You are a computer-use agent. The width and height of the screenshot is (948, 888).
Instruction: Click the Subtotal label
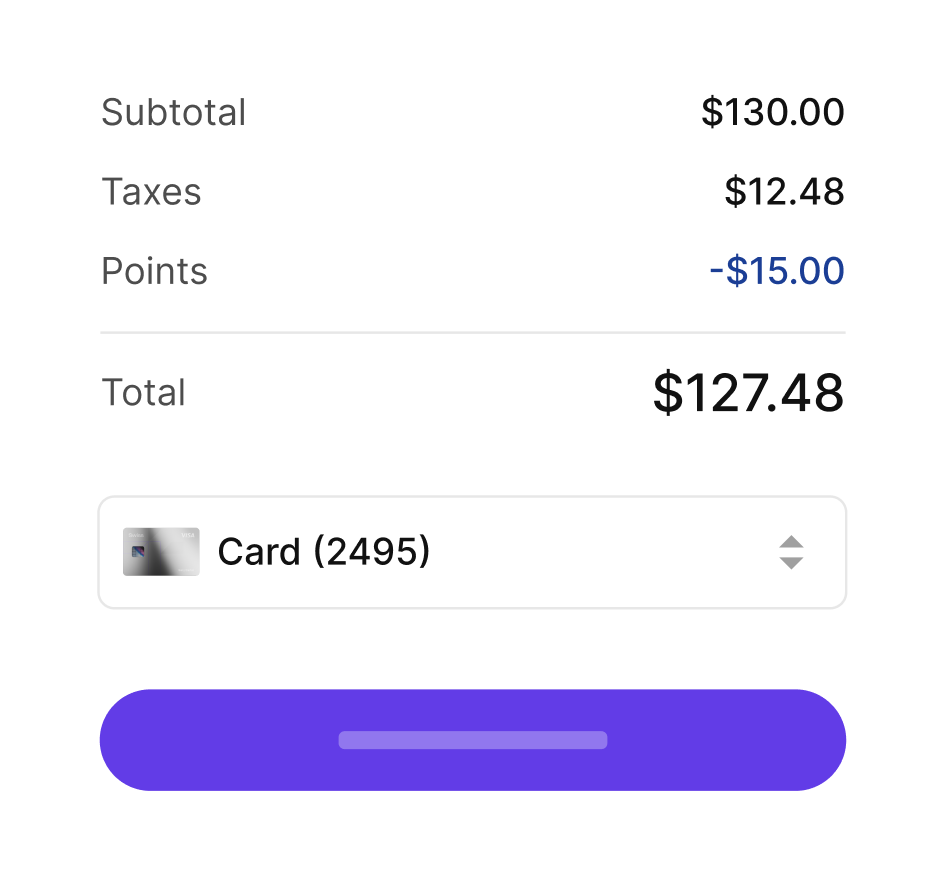click(x=173, y=112)
